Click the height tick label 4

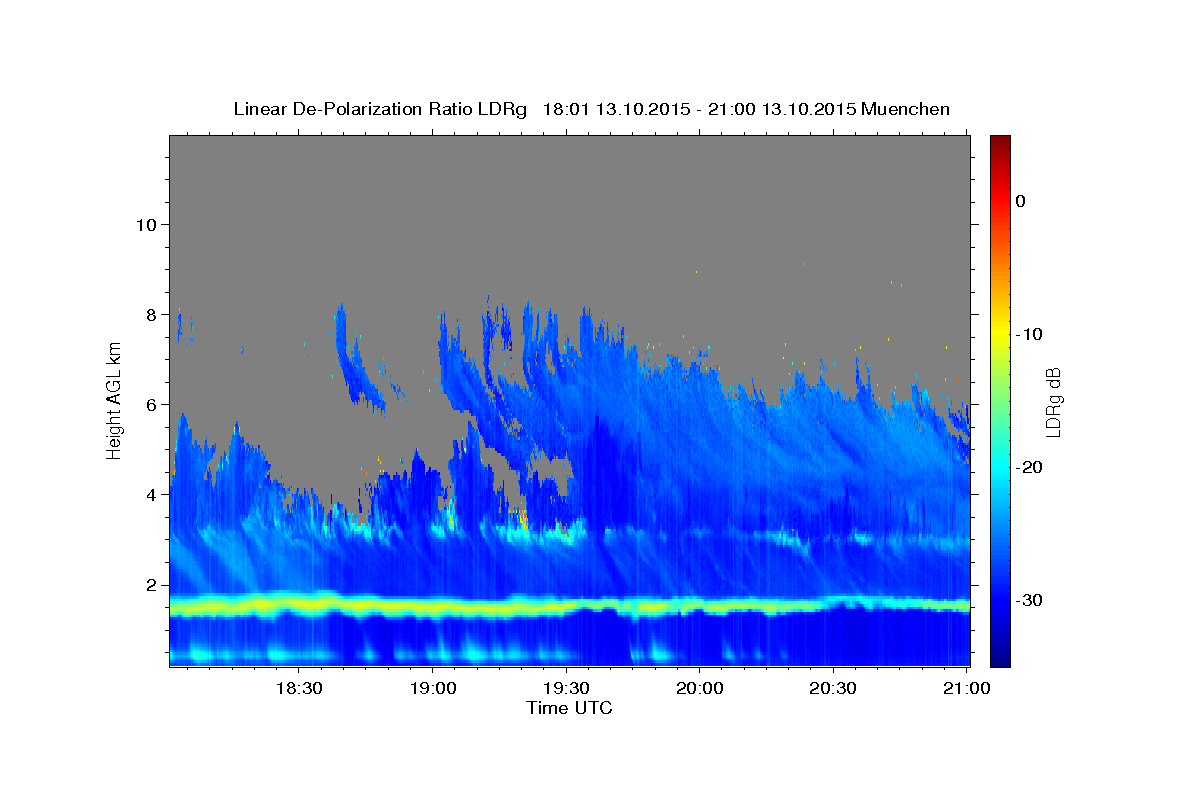[150, 494]
